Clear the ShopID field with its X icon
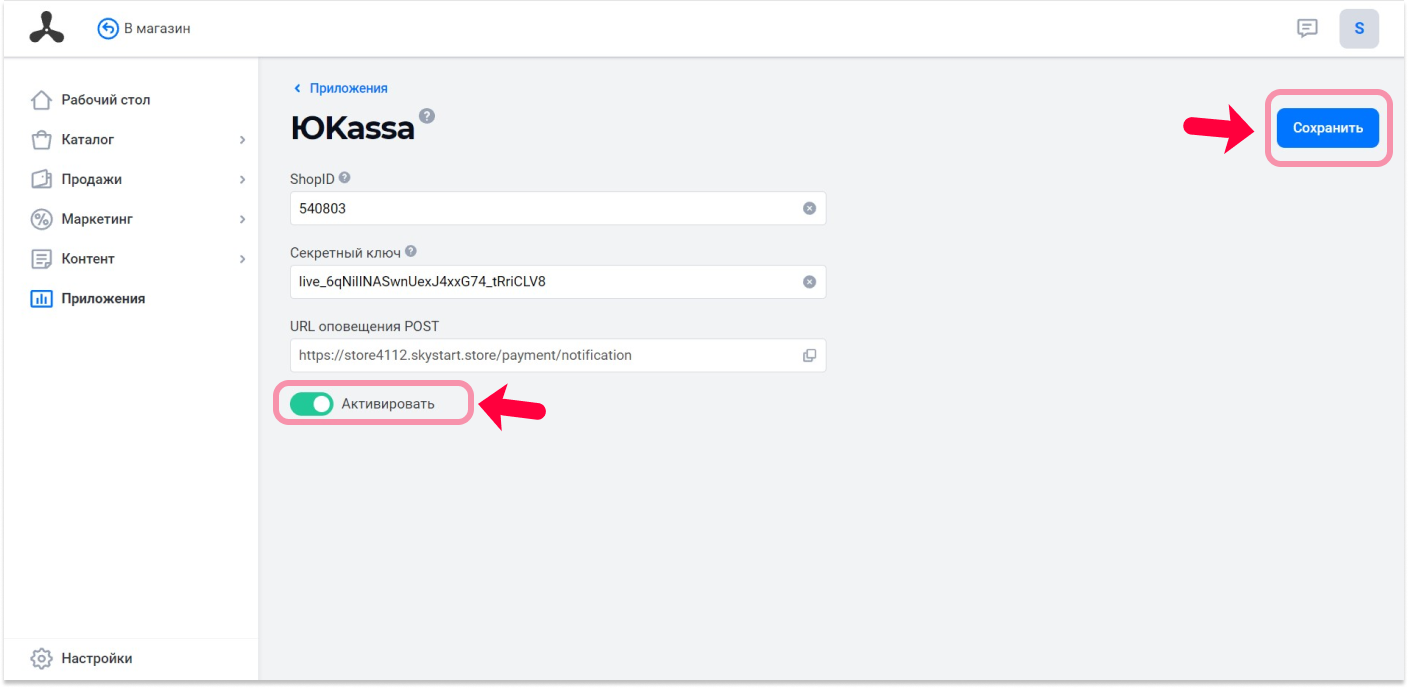The height and width of the screenshot is (688, 1408). (x=810, y=208)
